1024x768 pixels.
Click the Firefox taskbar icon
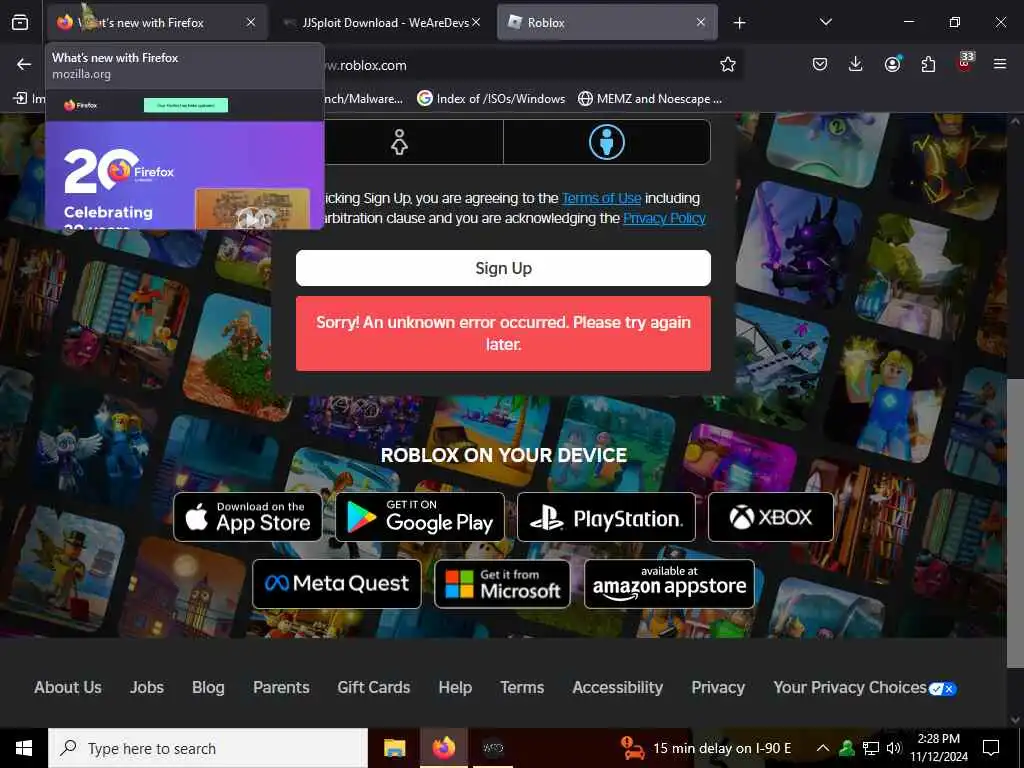coord(443,748)
